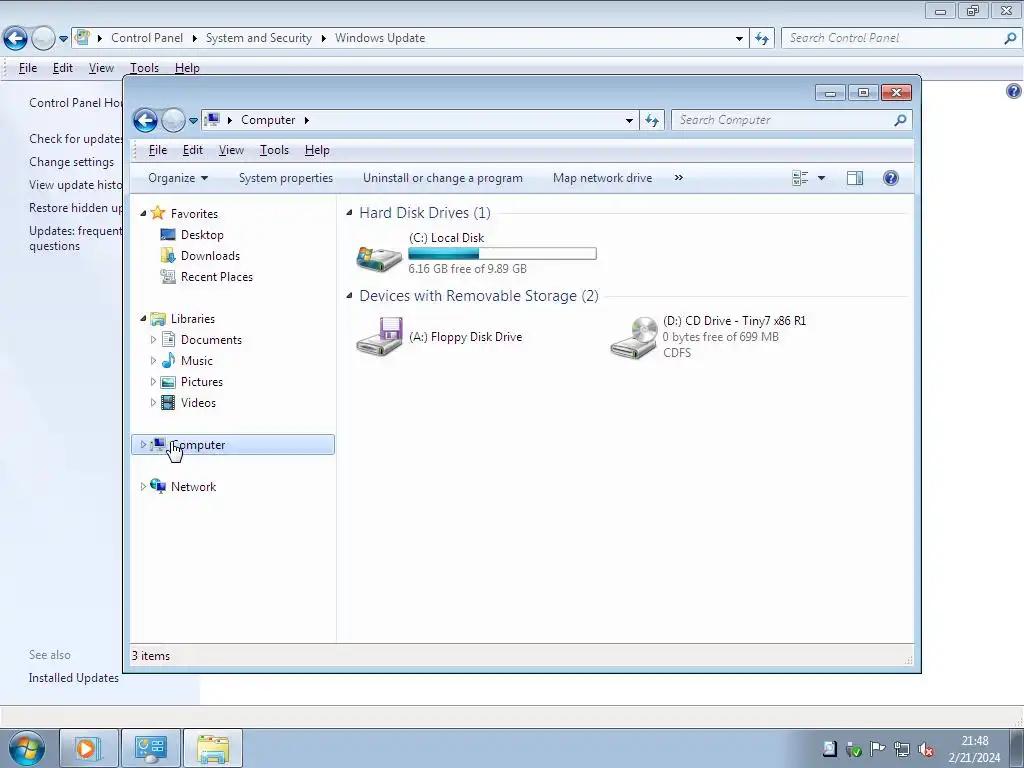This screenshot has width=1024, height=768.
Task: Open Change settings link in Control Panel
Action: click(x=71, y=162)
